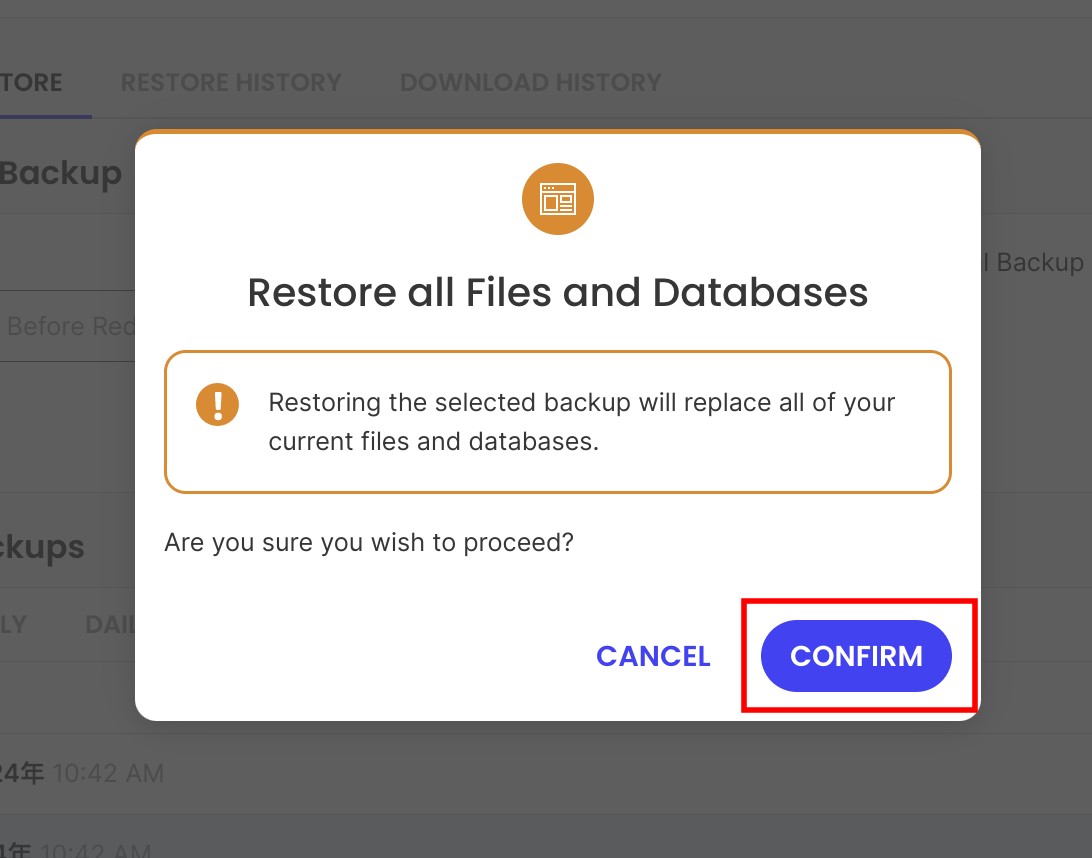Image resolution: width=1092 pixels, height=858 pixels.
Task: Click the 'Backup' heading on the left
Action: pos(60,173)
